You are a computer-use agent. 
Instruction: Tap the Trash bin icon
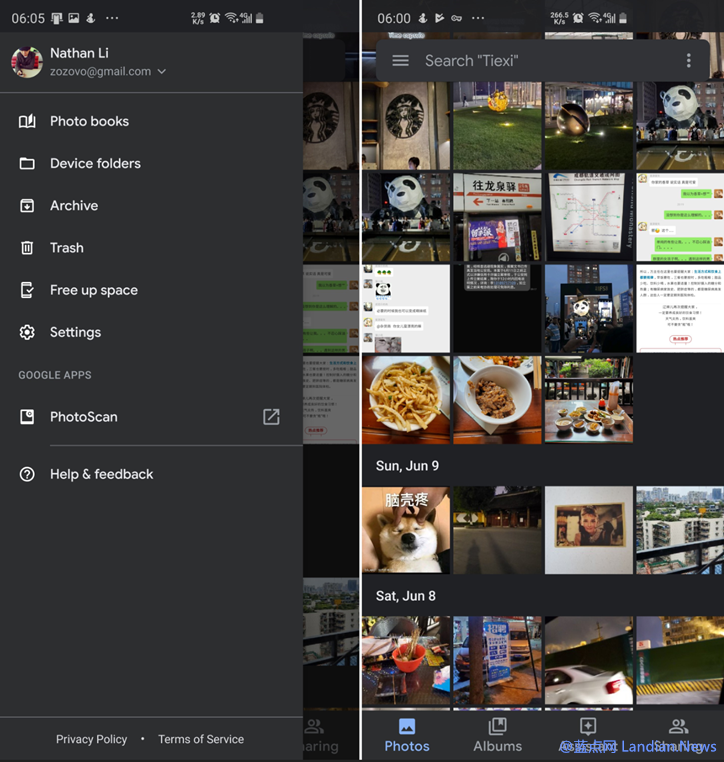27,248
